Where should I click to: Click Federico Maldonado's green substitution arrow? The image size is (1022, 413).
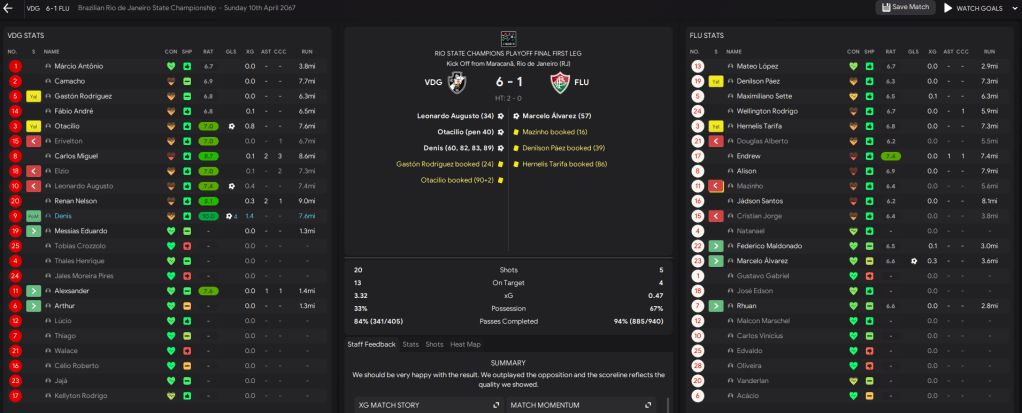tap(715, 245)
